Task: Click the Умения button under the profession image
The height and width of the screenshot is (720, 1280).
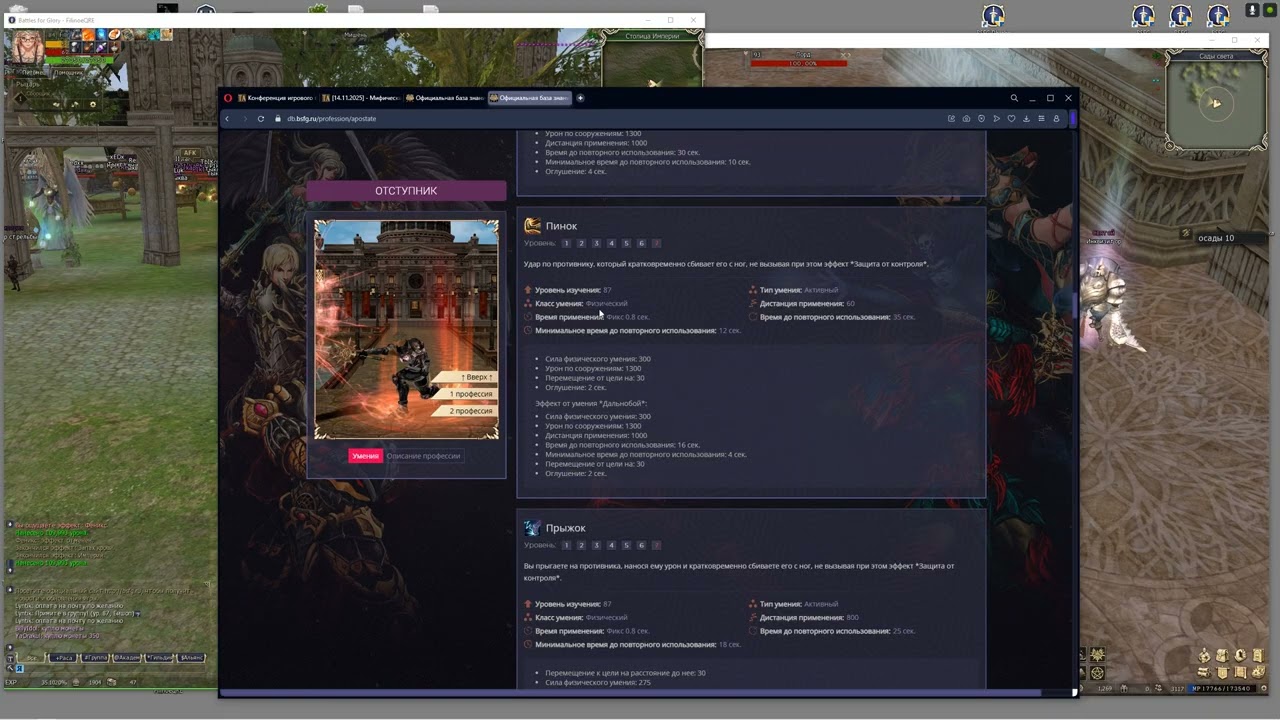Action: [365, 456]
